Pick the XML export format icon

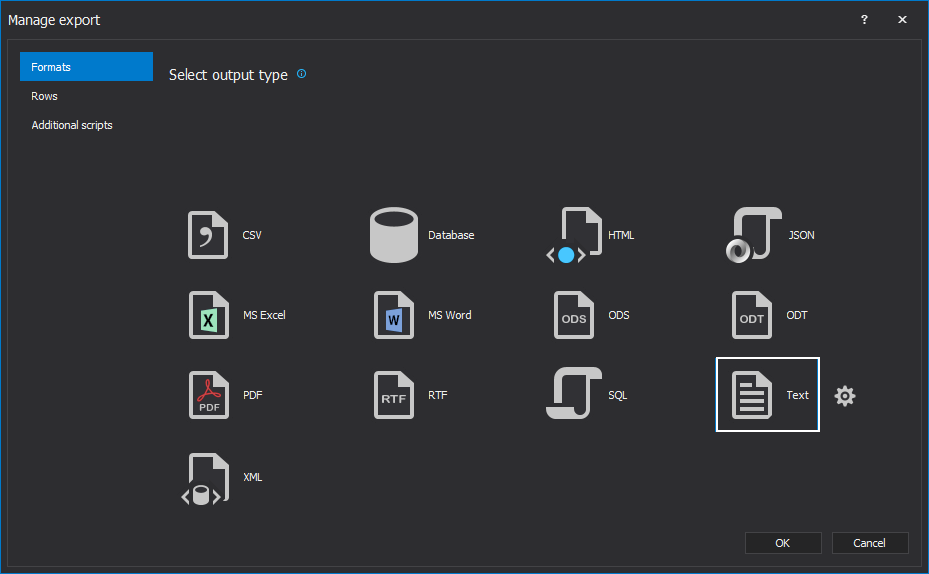(x=208, y=478)
